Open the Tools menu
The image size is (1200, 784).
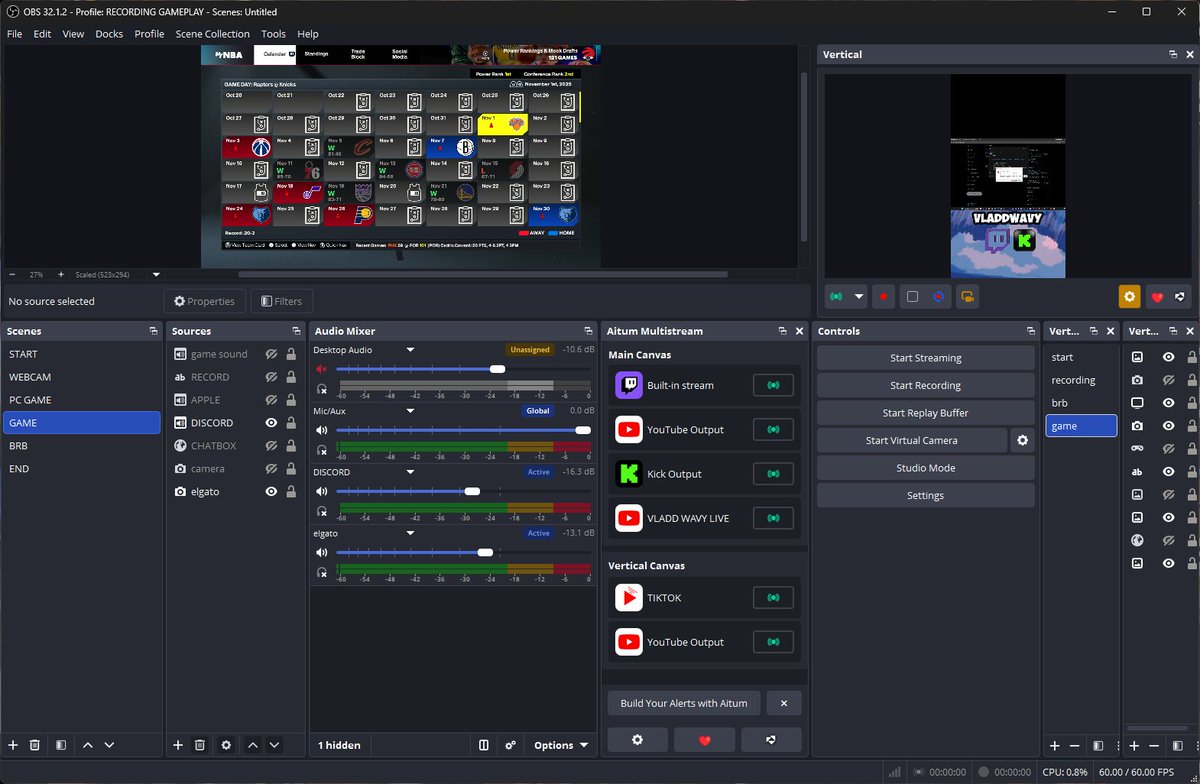pyautogui.click(x=273, y=34)
